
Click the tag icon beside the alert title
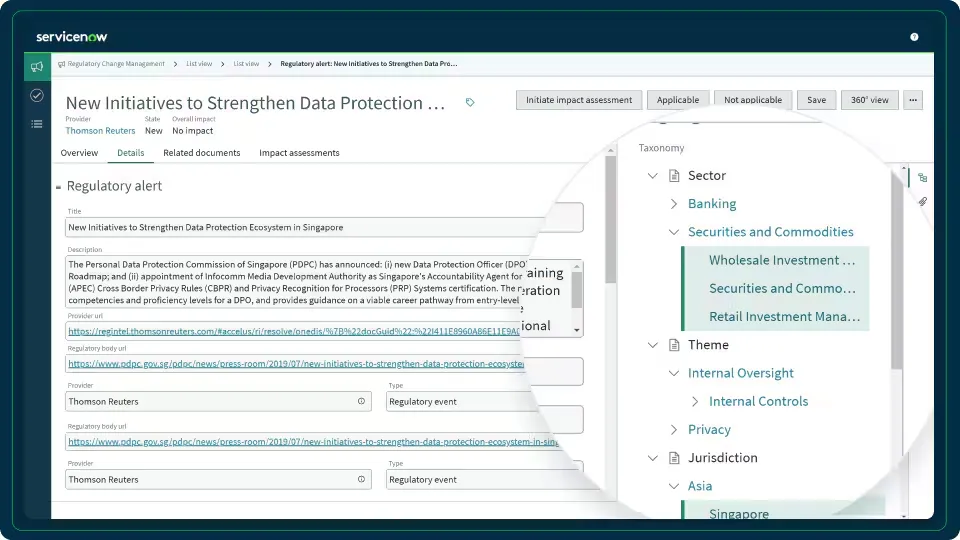(470, 102)
